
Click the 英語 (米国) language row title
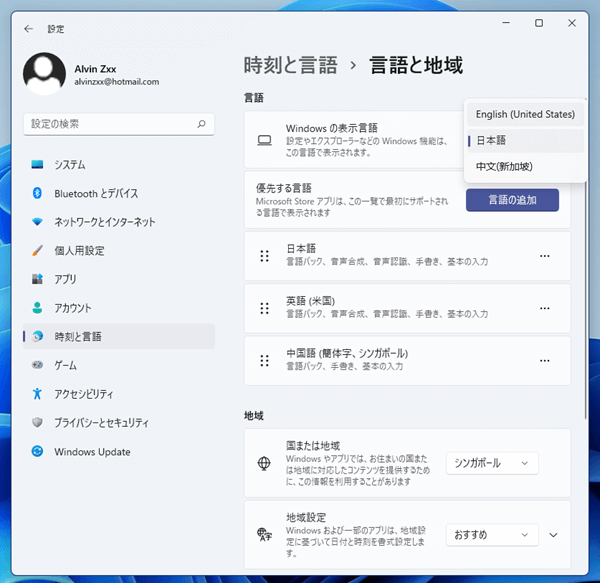[311, 301]
